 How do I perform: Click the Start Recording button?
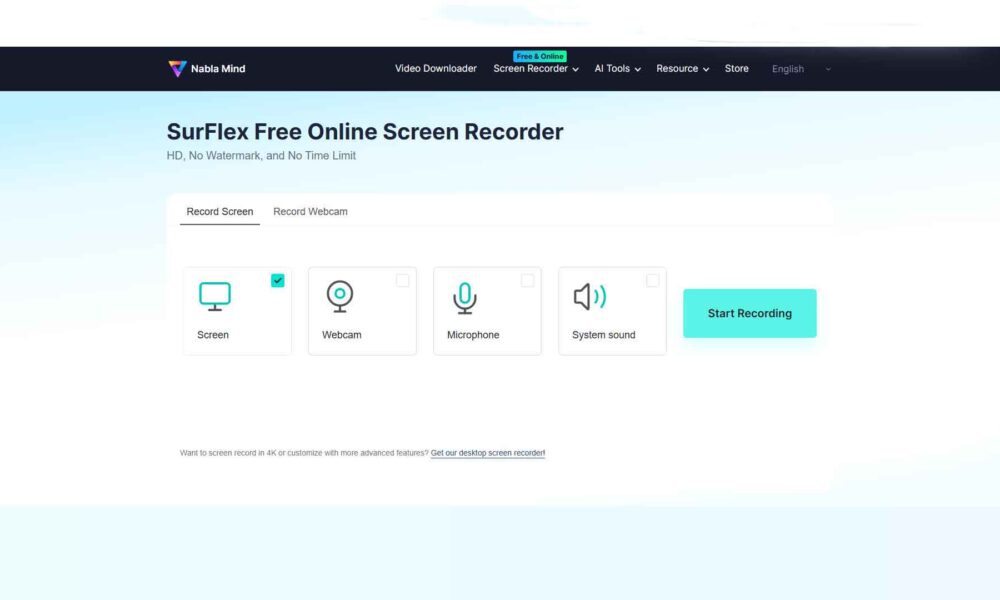749,313
